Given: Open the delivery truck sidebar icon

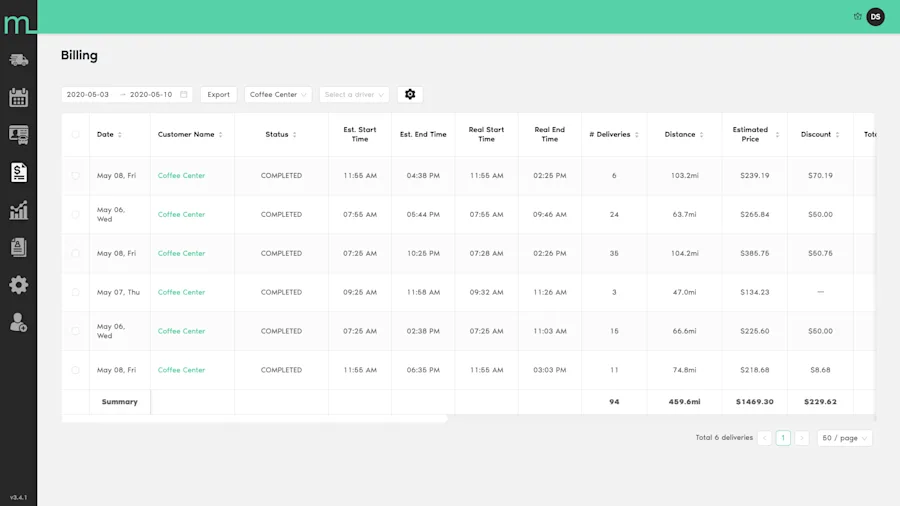Looking at the screenshot, I should pyautogui.click(x=18, y=60).
